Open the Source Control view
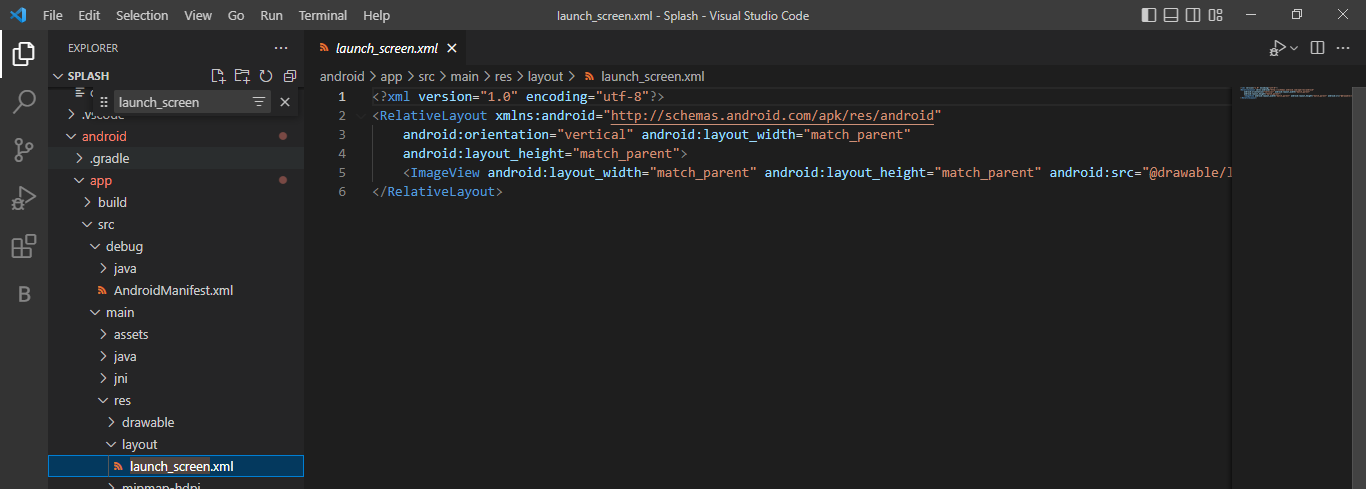1366x489 pixels. coord(24,150)
